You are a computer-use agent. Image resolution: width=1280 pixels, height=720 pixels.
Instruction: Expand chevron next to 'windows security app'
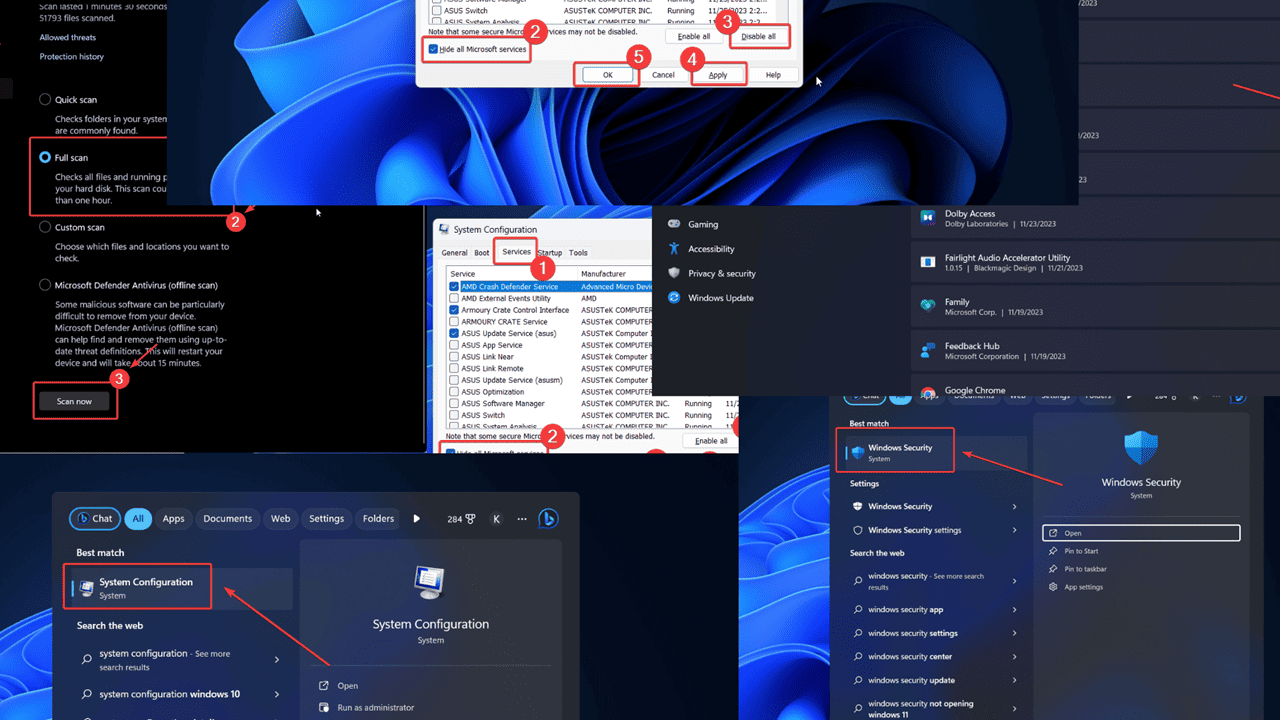coord(1015,609)
